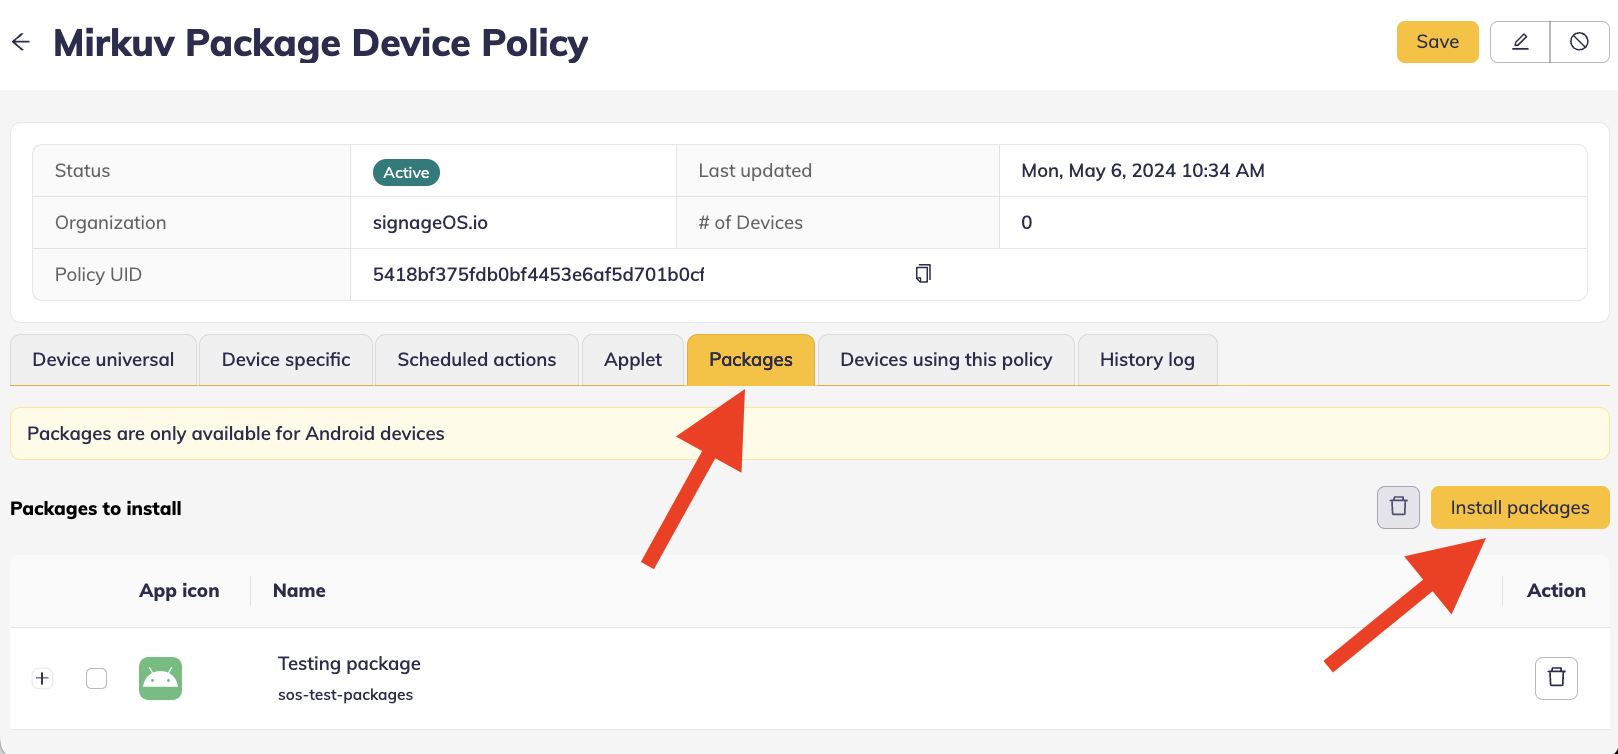Image resolution: width=1618 pixels, height=754 pixels.
Task: Click the Install packages button
Action: 1519,507
